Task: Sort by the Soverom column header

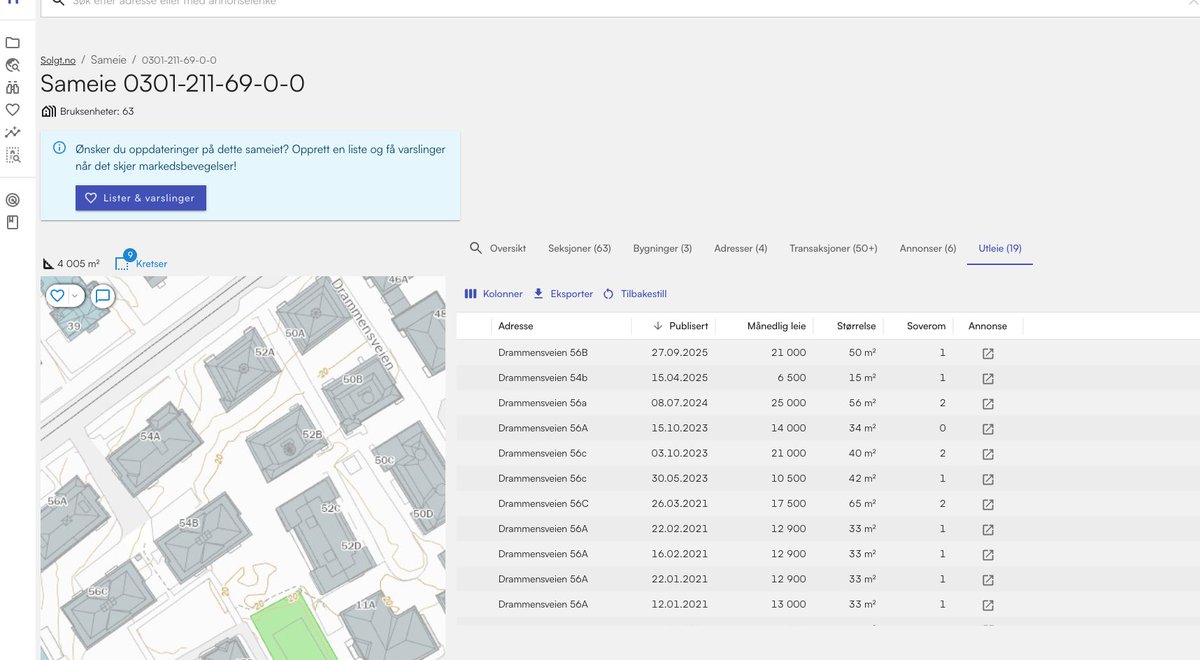Action: click(926, 326)
